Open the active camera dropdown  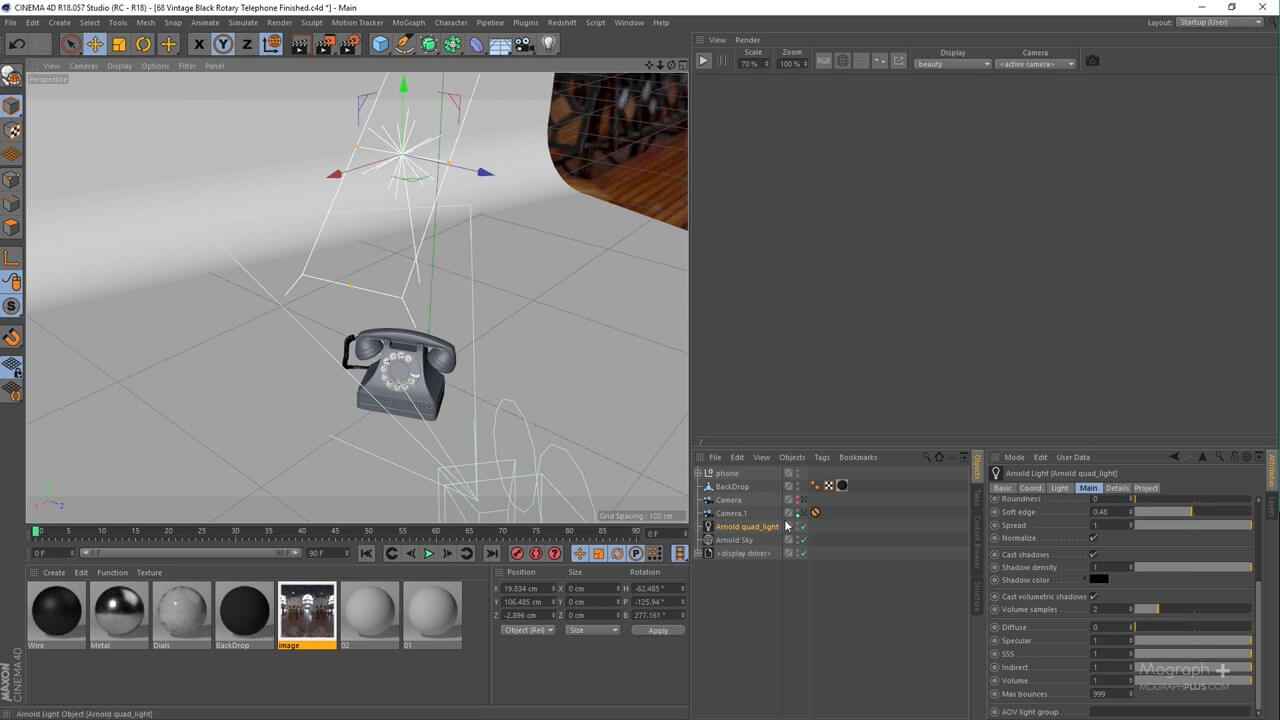[1035, 63]
